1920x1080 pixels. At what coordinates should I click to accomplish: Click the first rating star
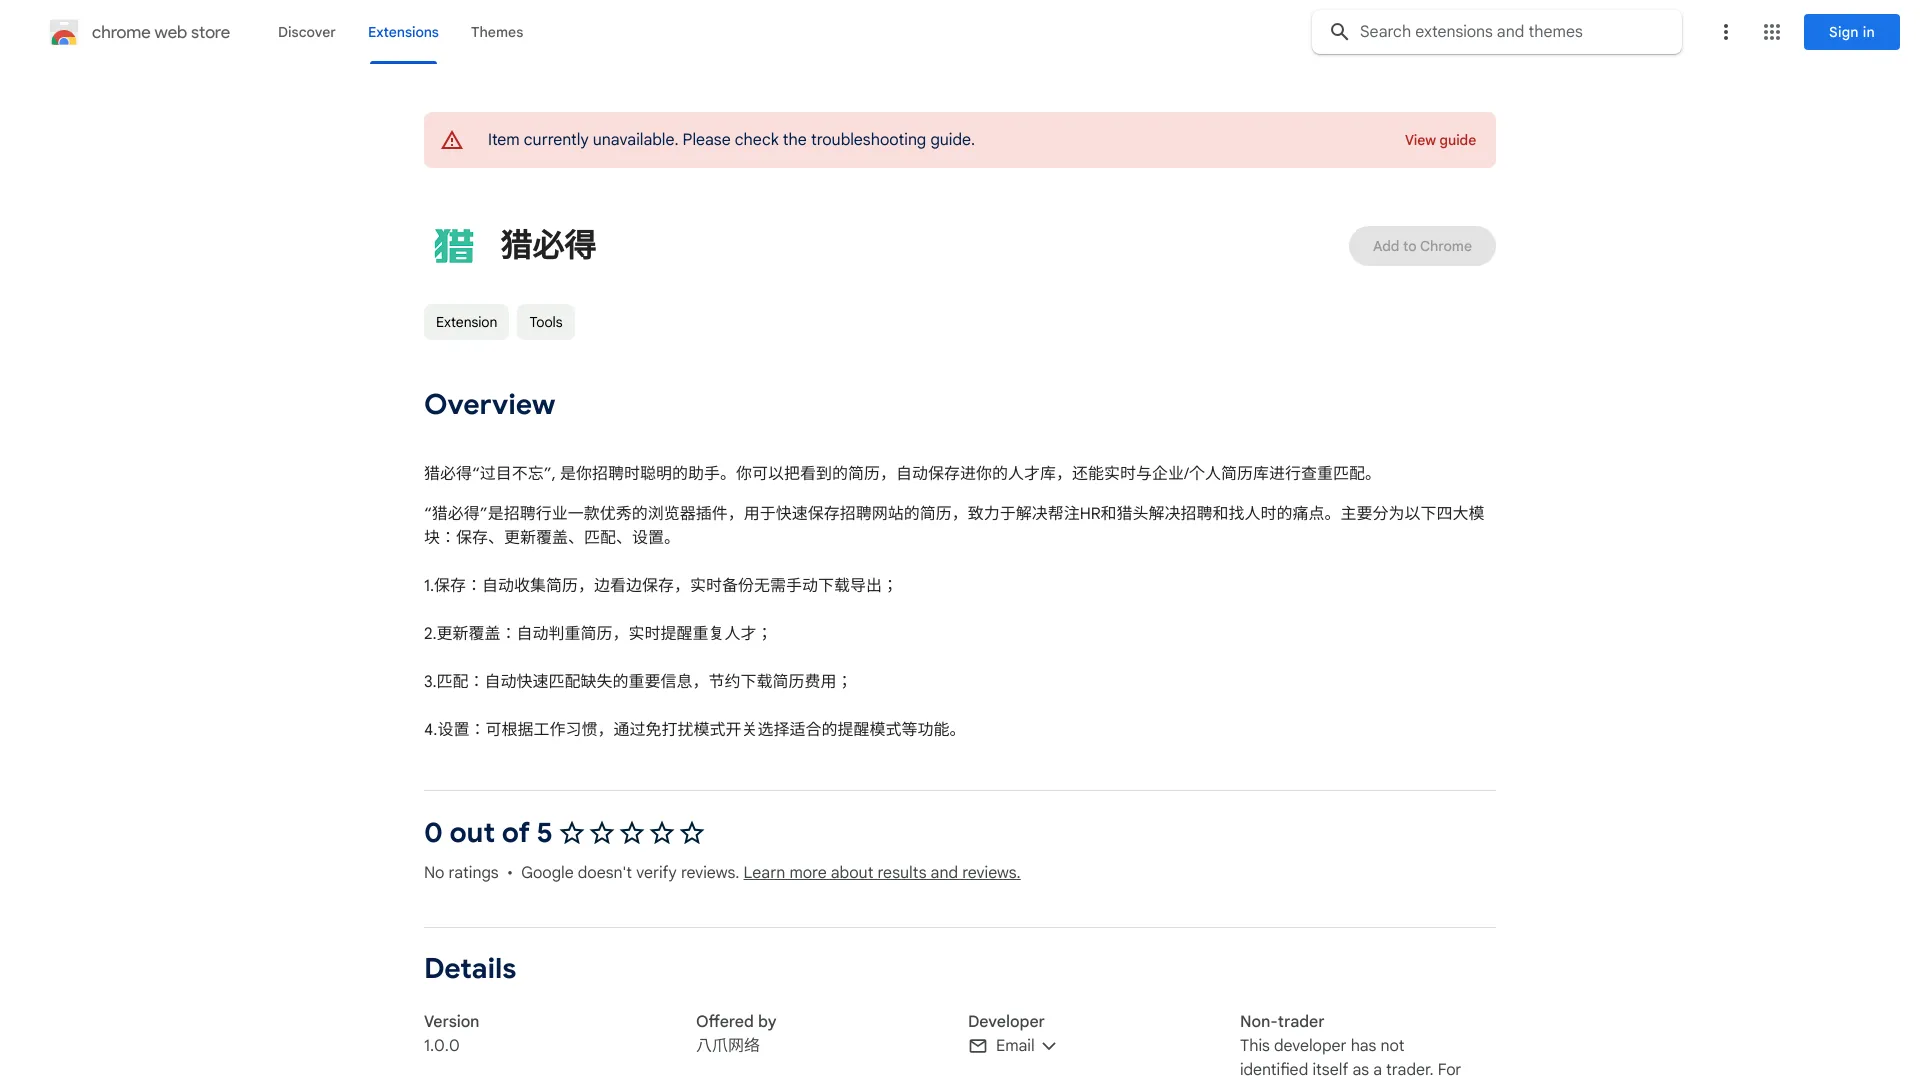point(571,832)
